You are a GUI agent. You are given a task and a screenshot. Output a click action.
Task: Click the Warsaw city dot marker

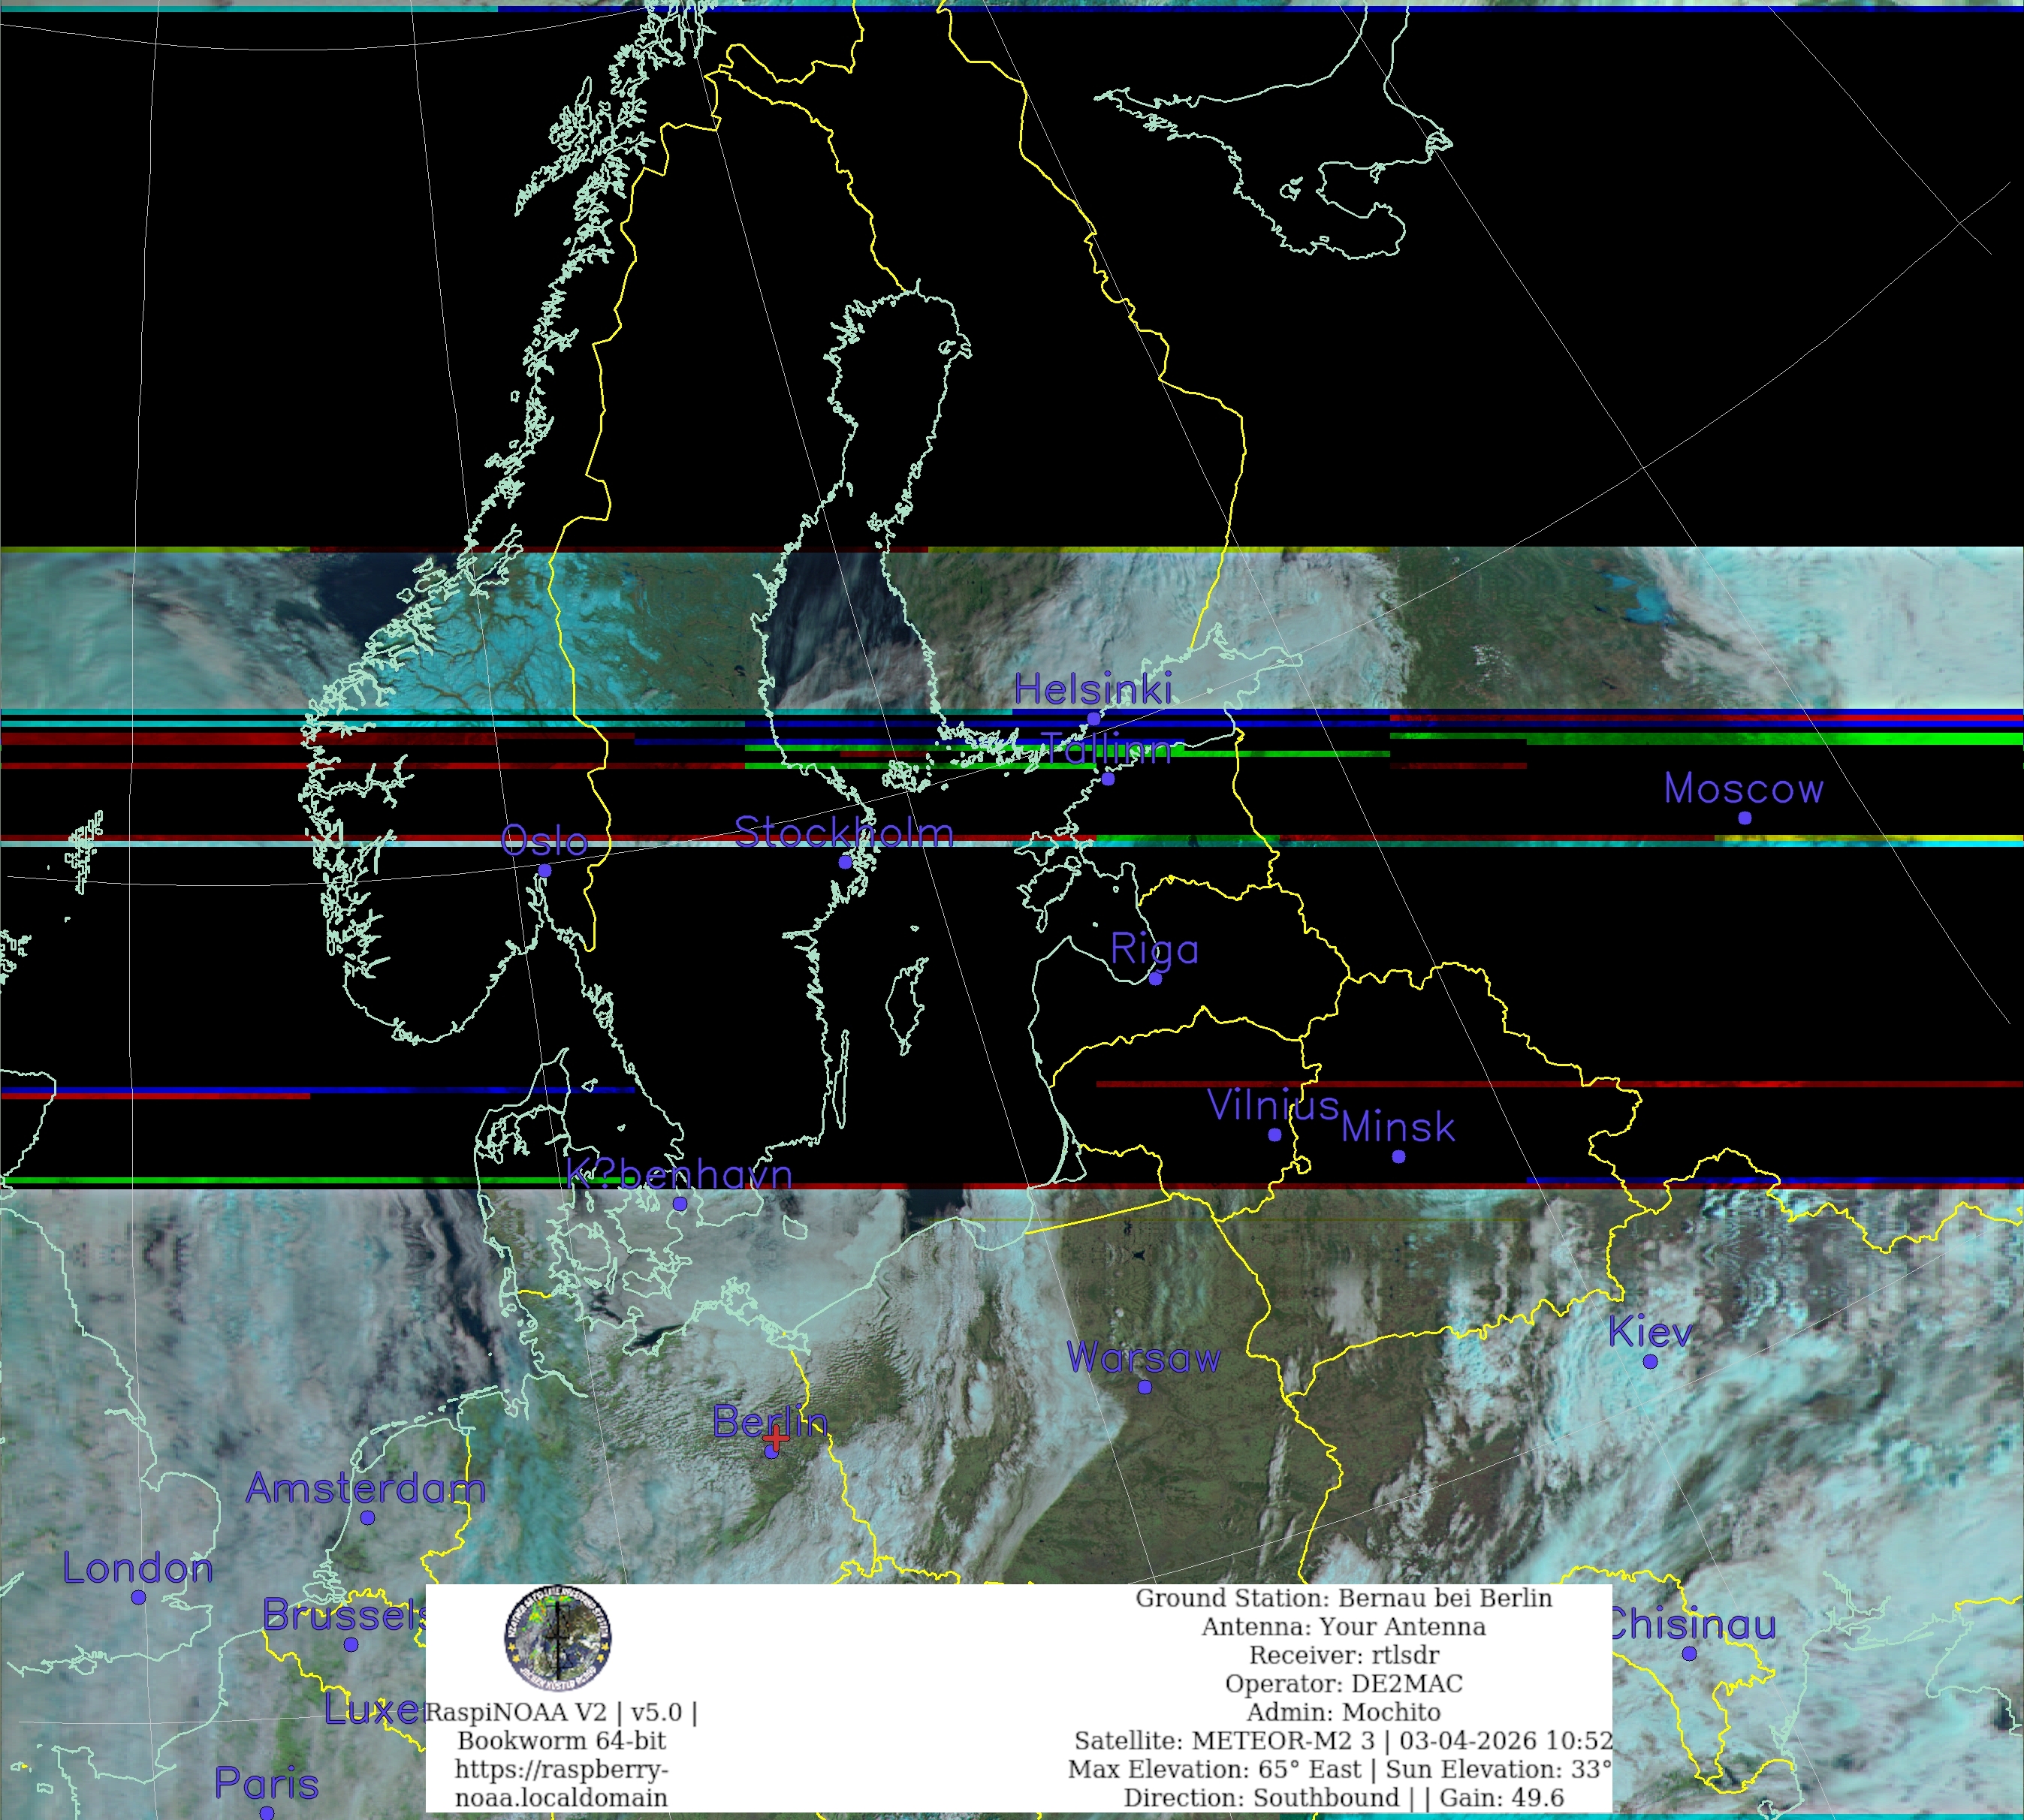[x=1144, y=1387]
